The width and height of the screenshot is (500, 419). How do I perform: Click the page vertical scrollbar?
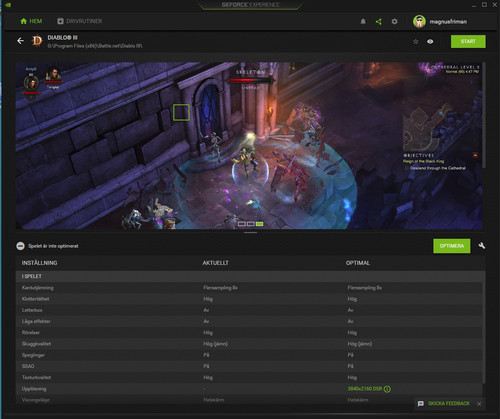click(484, 115)
